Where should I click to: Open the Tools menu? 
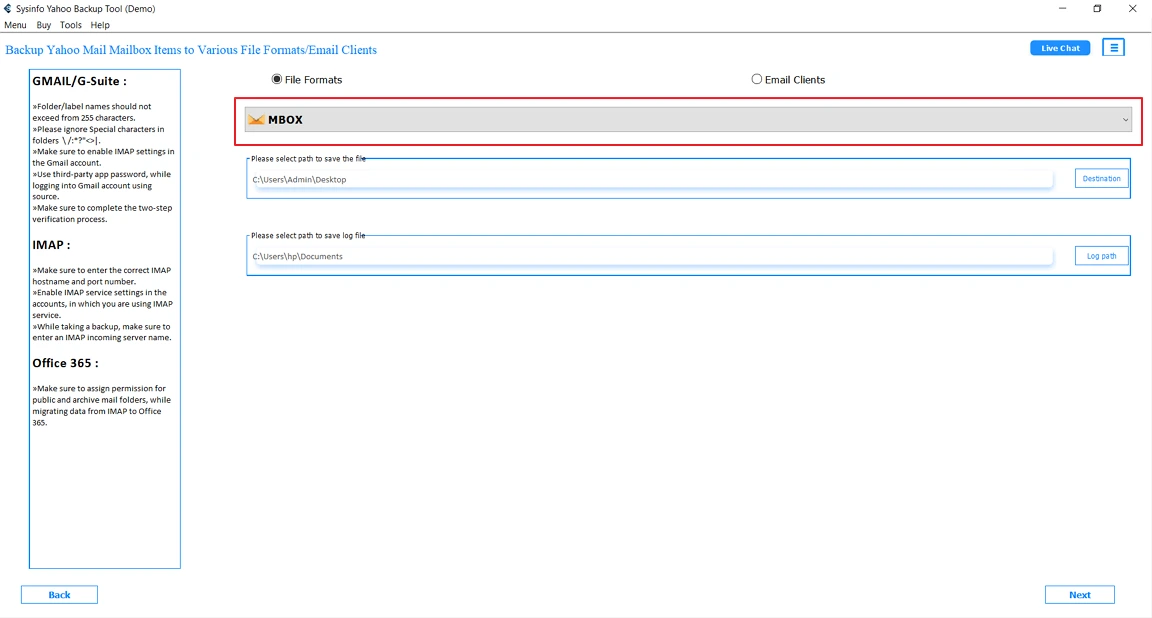[71, 25]
